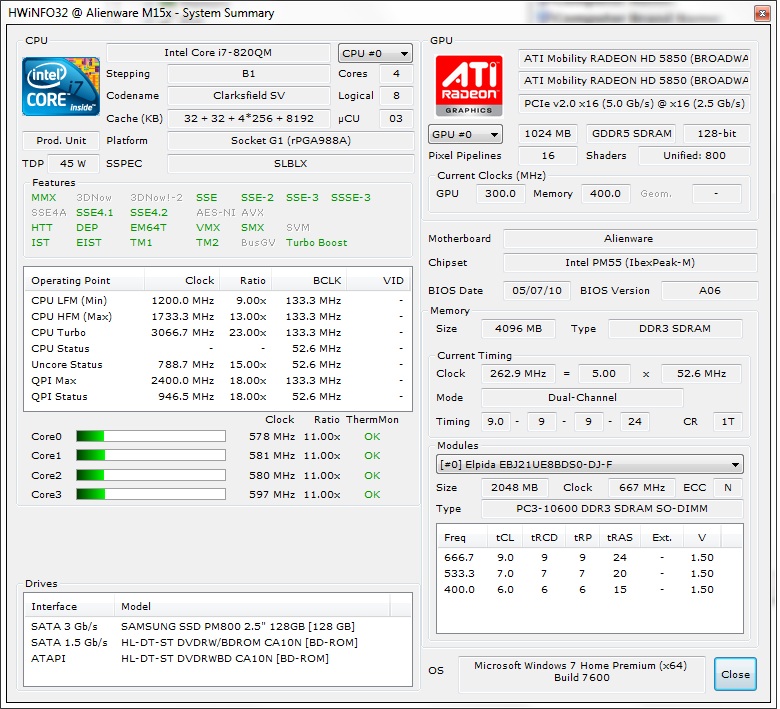Click the Core3 usage bar

pos(151,494)
